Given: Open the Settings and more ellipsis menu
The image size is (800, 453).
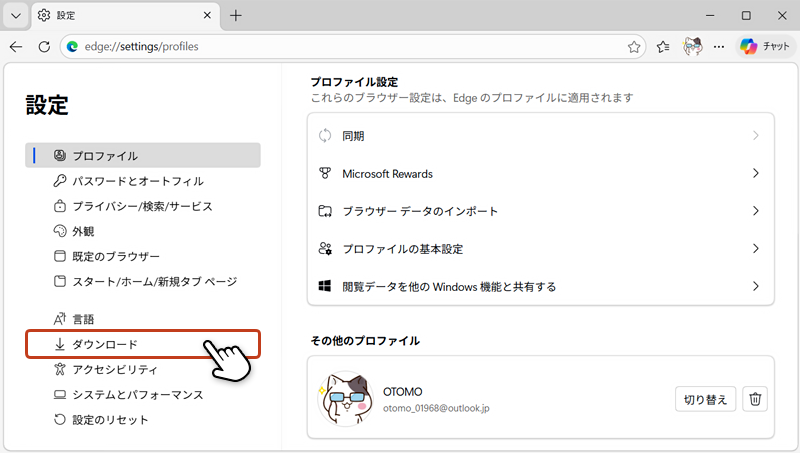Looking at the screenshot, I should click(719, 47).
